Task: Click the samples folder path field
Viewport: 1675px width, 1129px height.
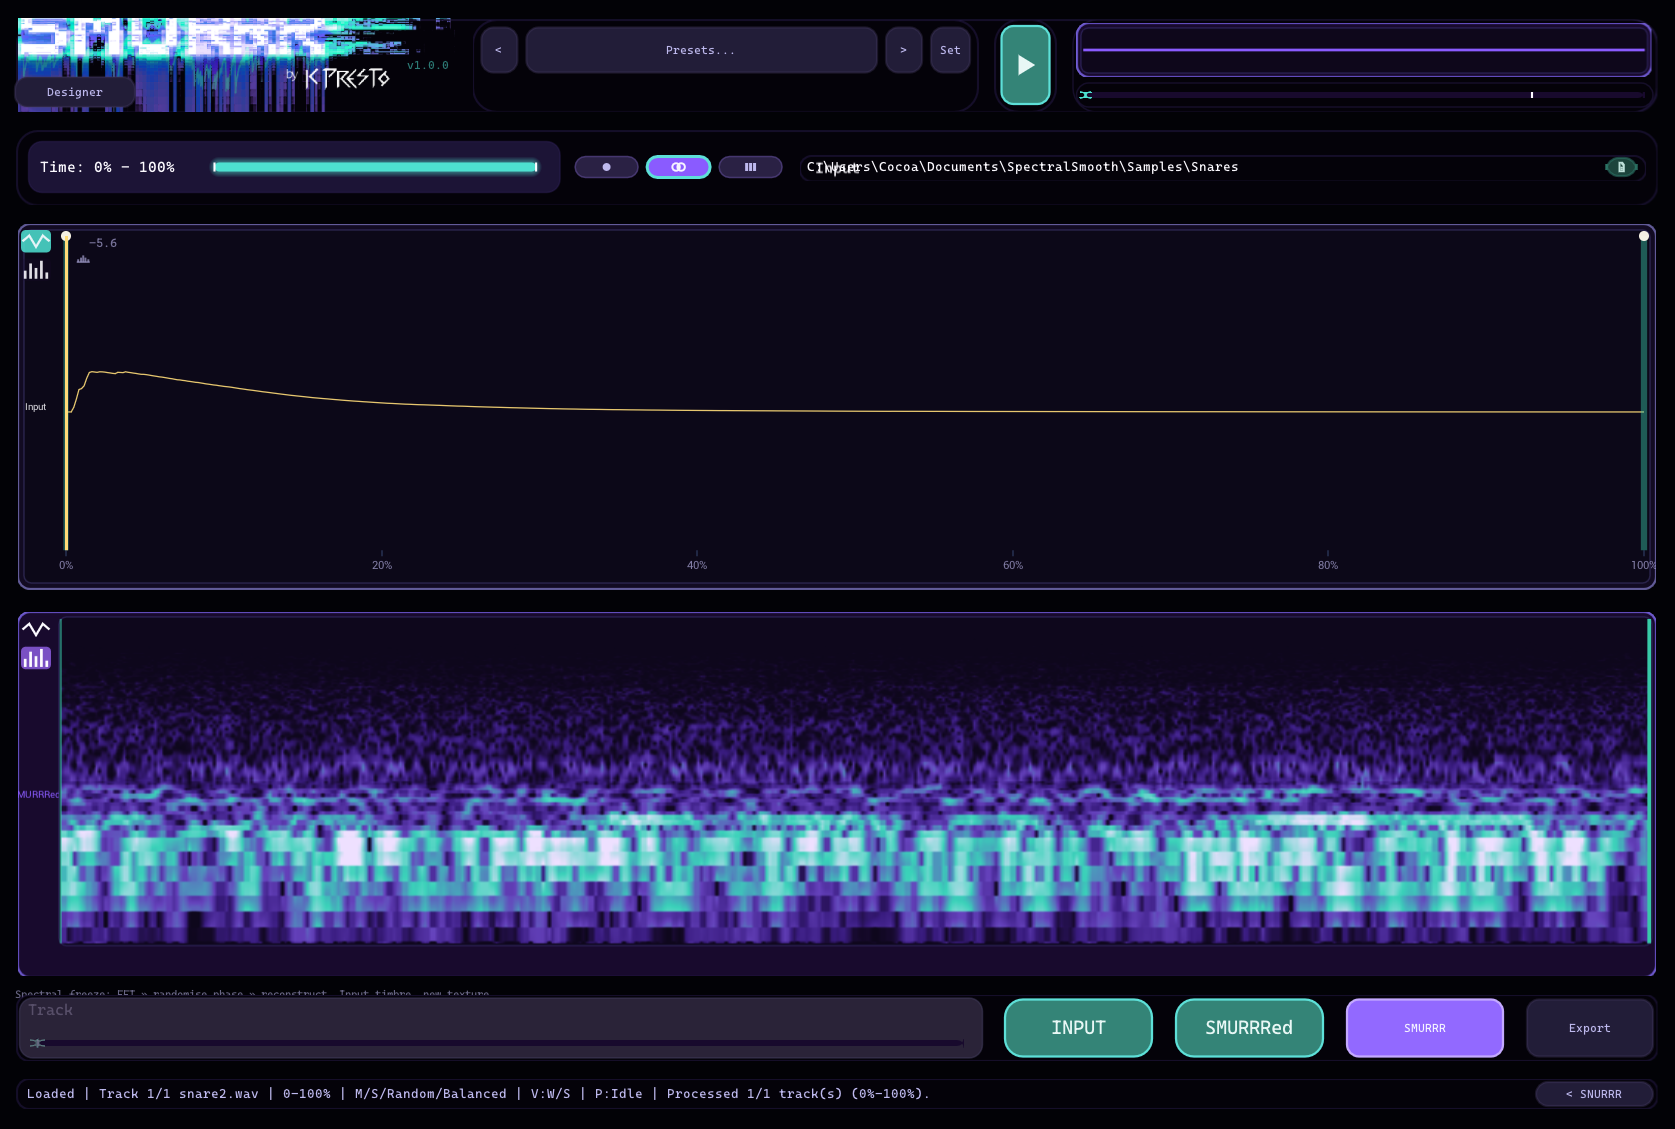Action: (x=1202, y=167)
